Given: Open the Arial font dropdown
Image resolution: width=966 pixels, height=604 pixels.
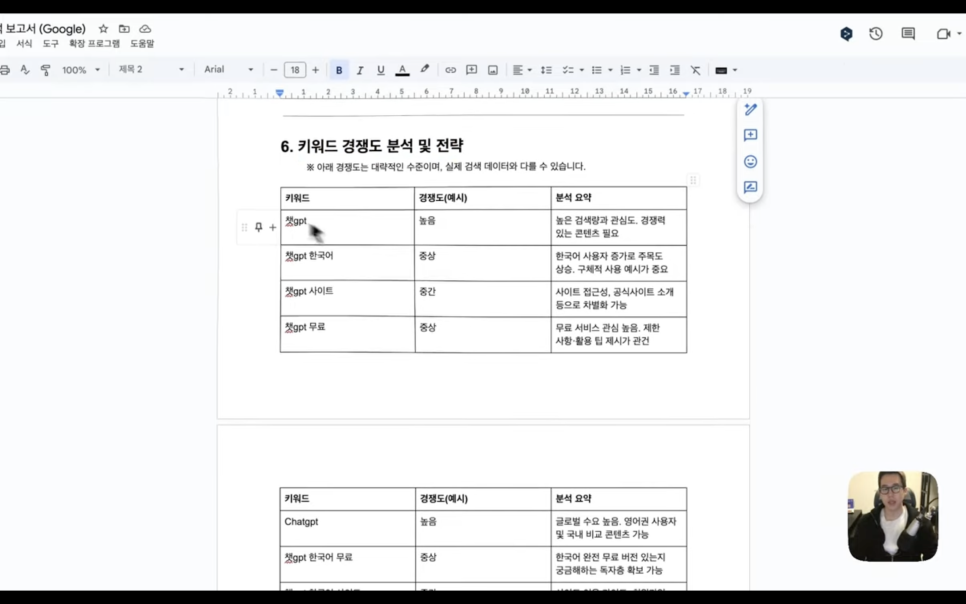Looking at the screenshot, I should pos(228,70).
